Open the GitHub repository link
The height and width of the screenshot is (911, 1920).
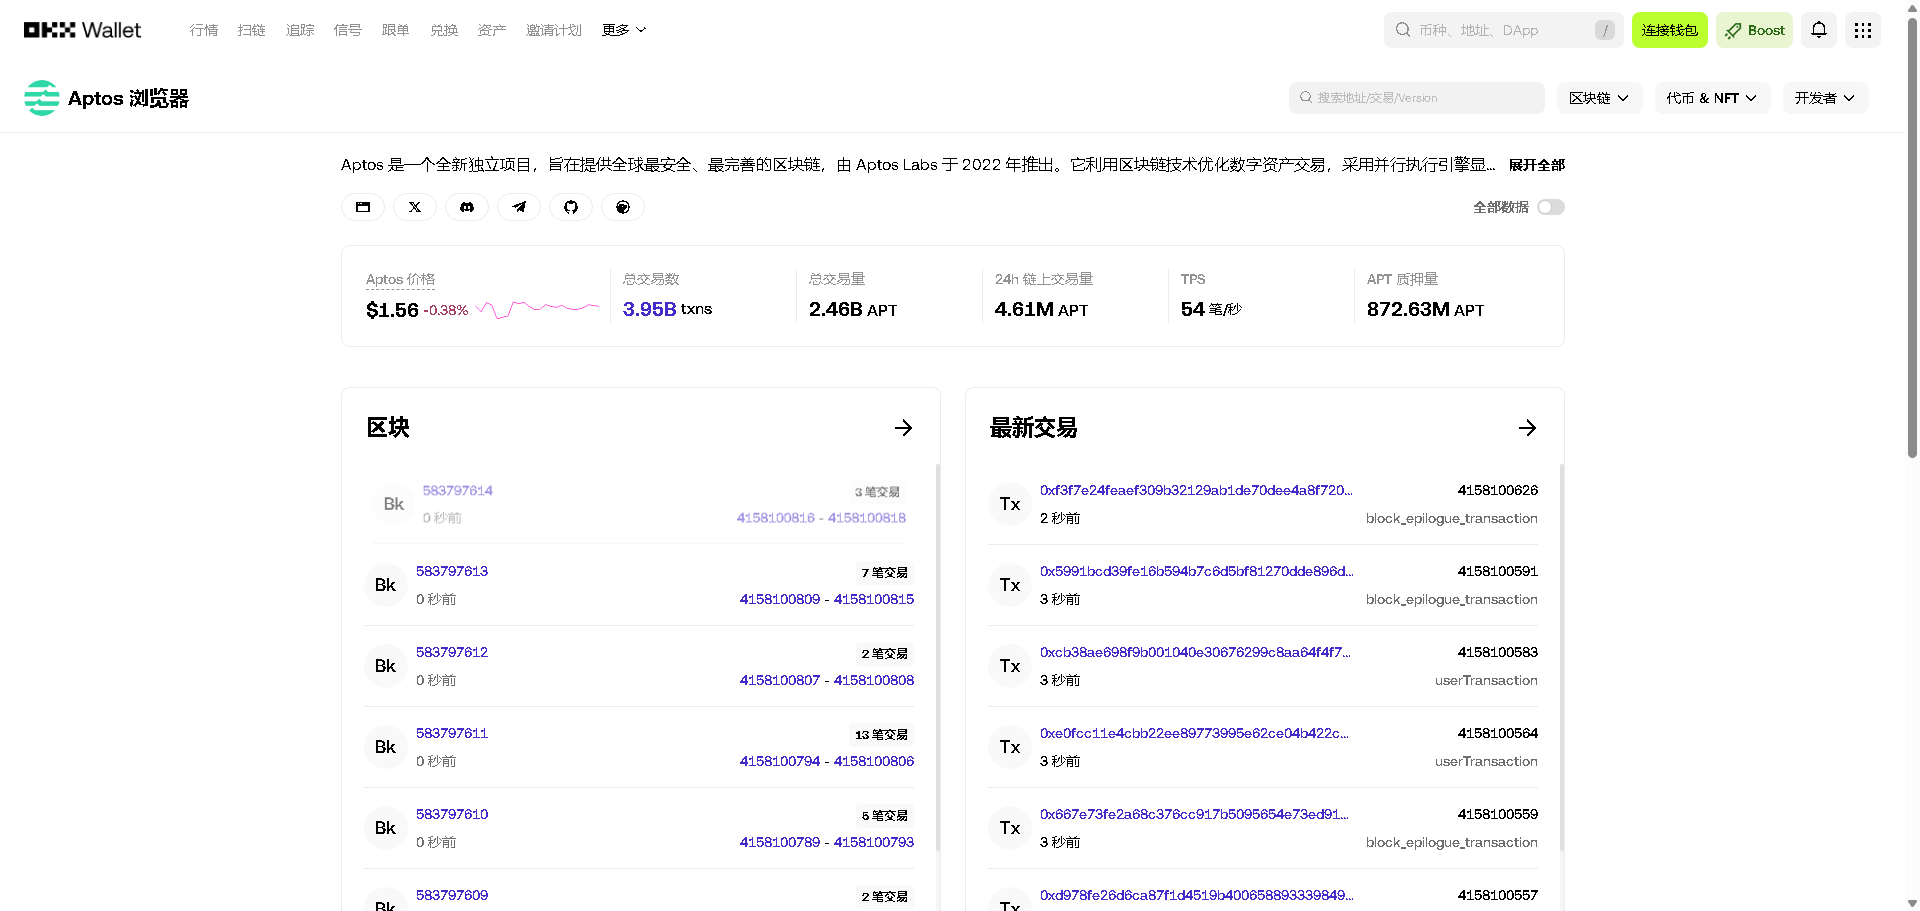coord(571,207)
